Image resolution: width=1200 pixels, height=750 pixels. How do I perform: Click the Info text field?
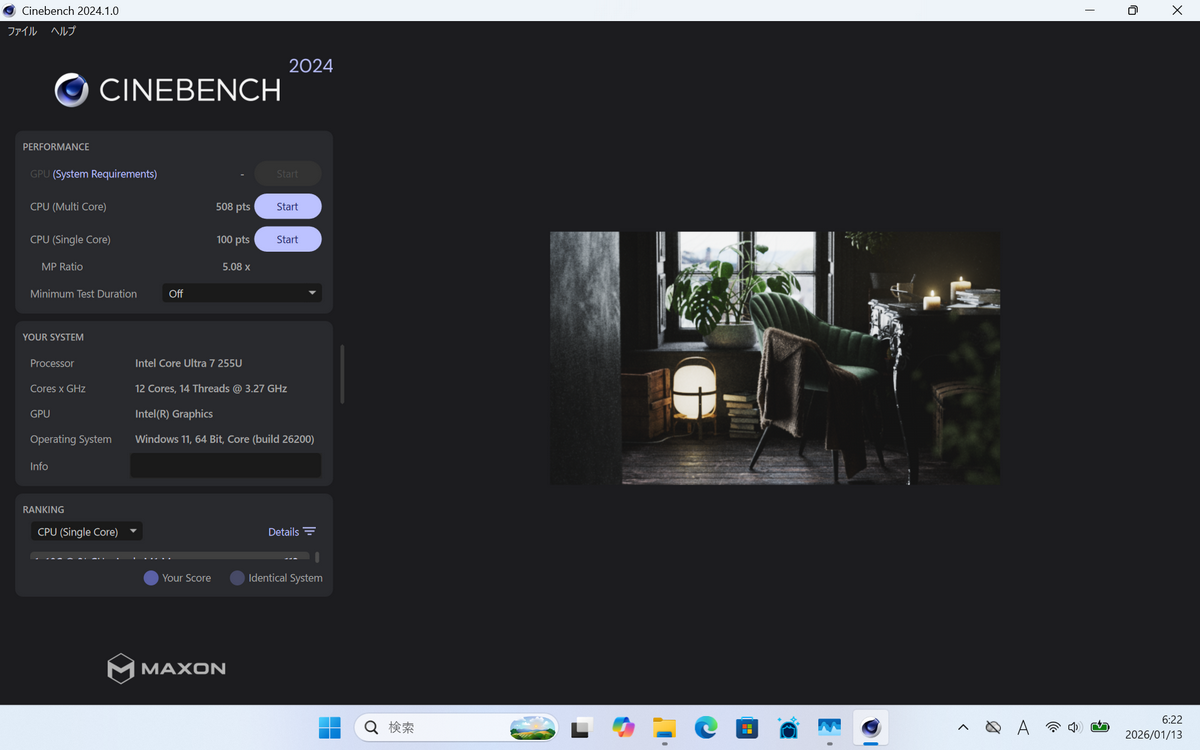click(x=226, y=465)
